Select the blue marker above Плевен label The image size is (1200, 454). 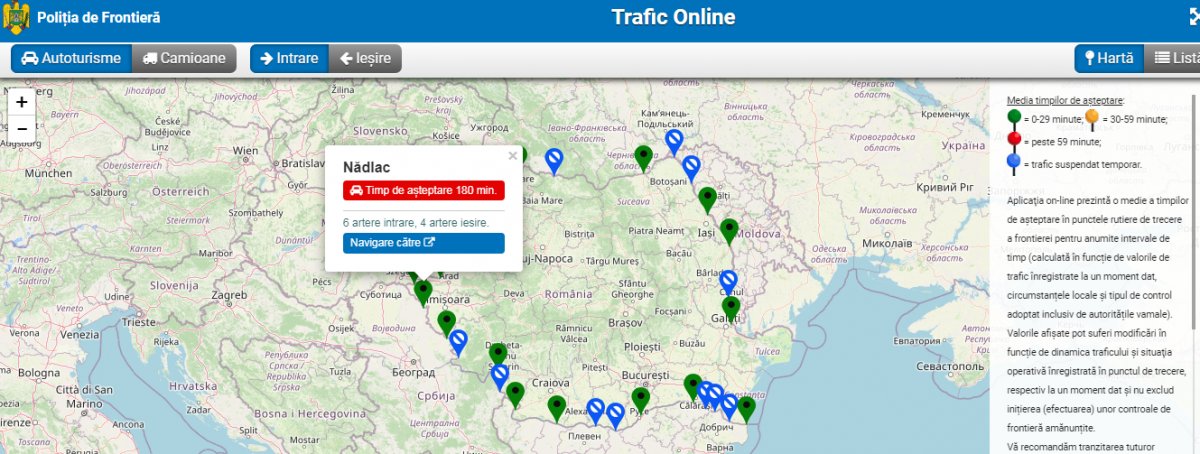pos(615,414)
